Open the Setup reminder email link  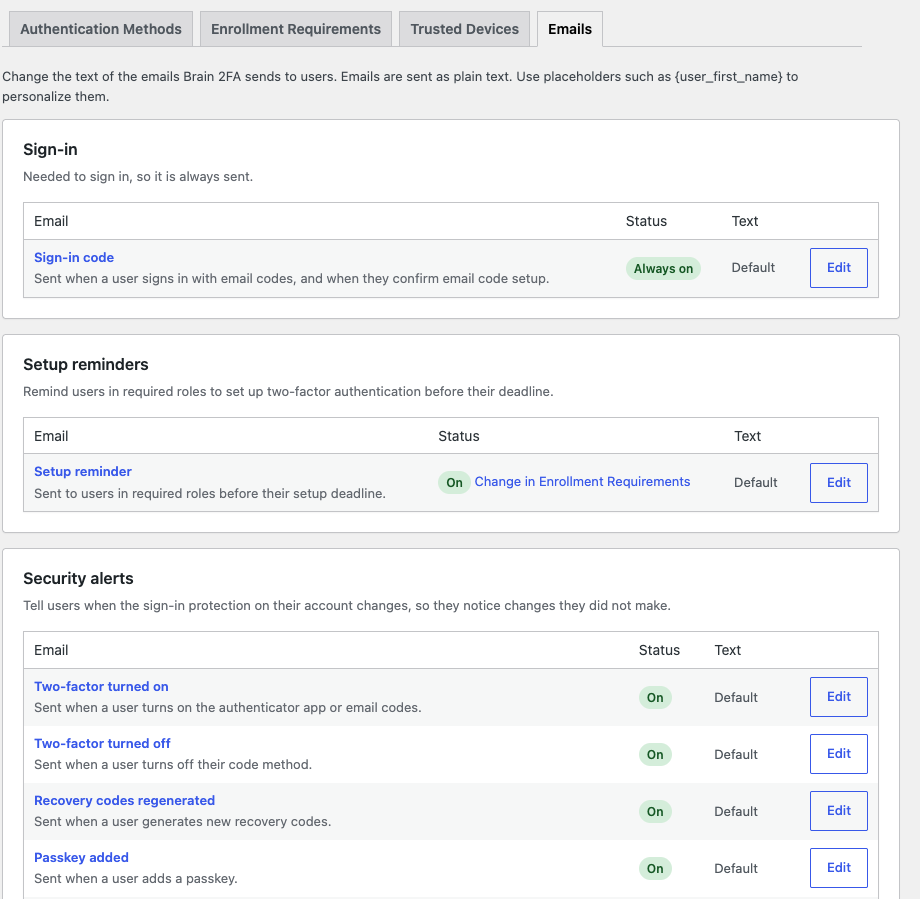(x=83, y=472)
